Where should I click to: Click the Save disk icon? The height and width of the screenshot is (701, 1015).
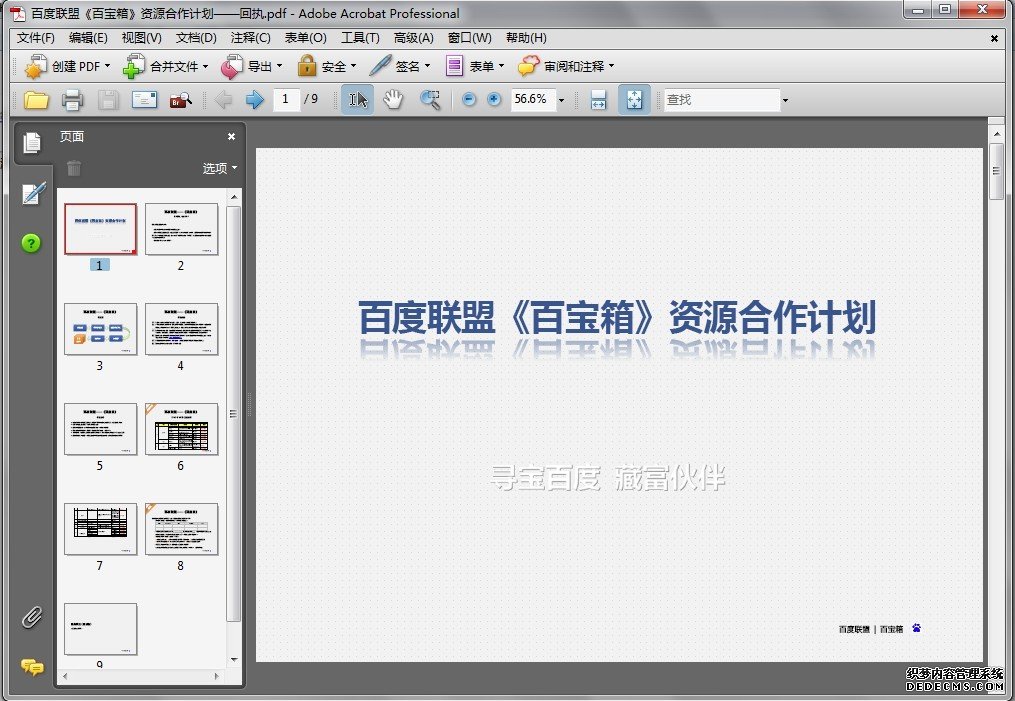click(x=108, y=100)
